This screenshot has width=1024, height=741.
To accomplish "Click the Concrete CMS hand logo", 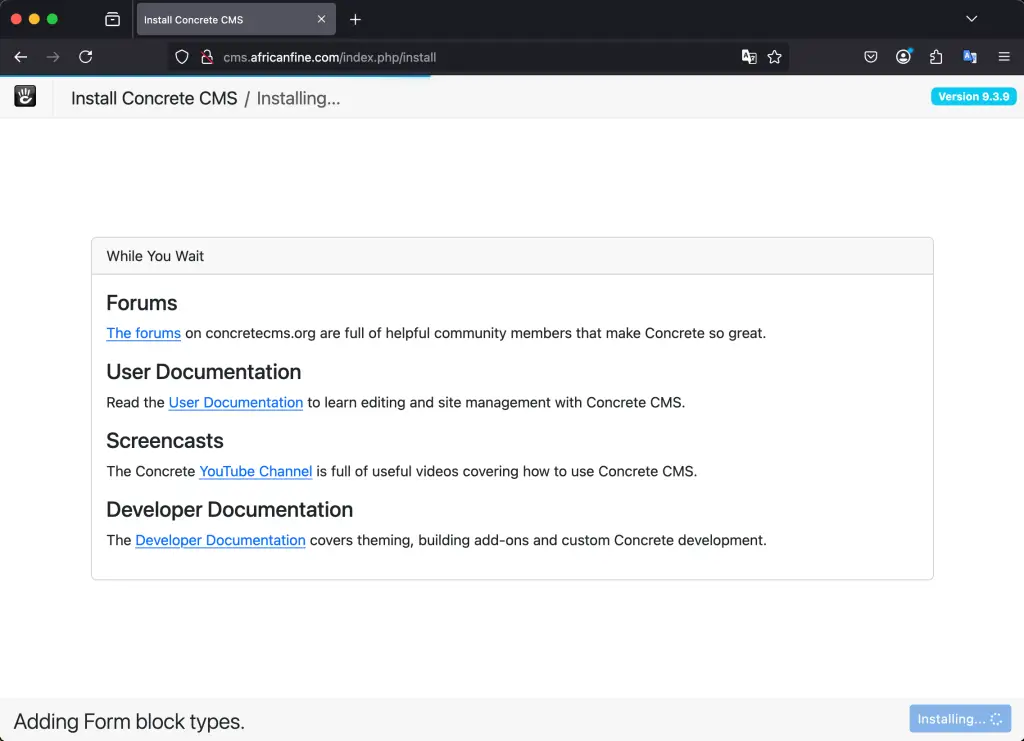I will [x=24, y=96].
